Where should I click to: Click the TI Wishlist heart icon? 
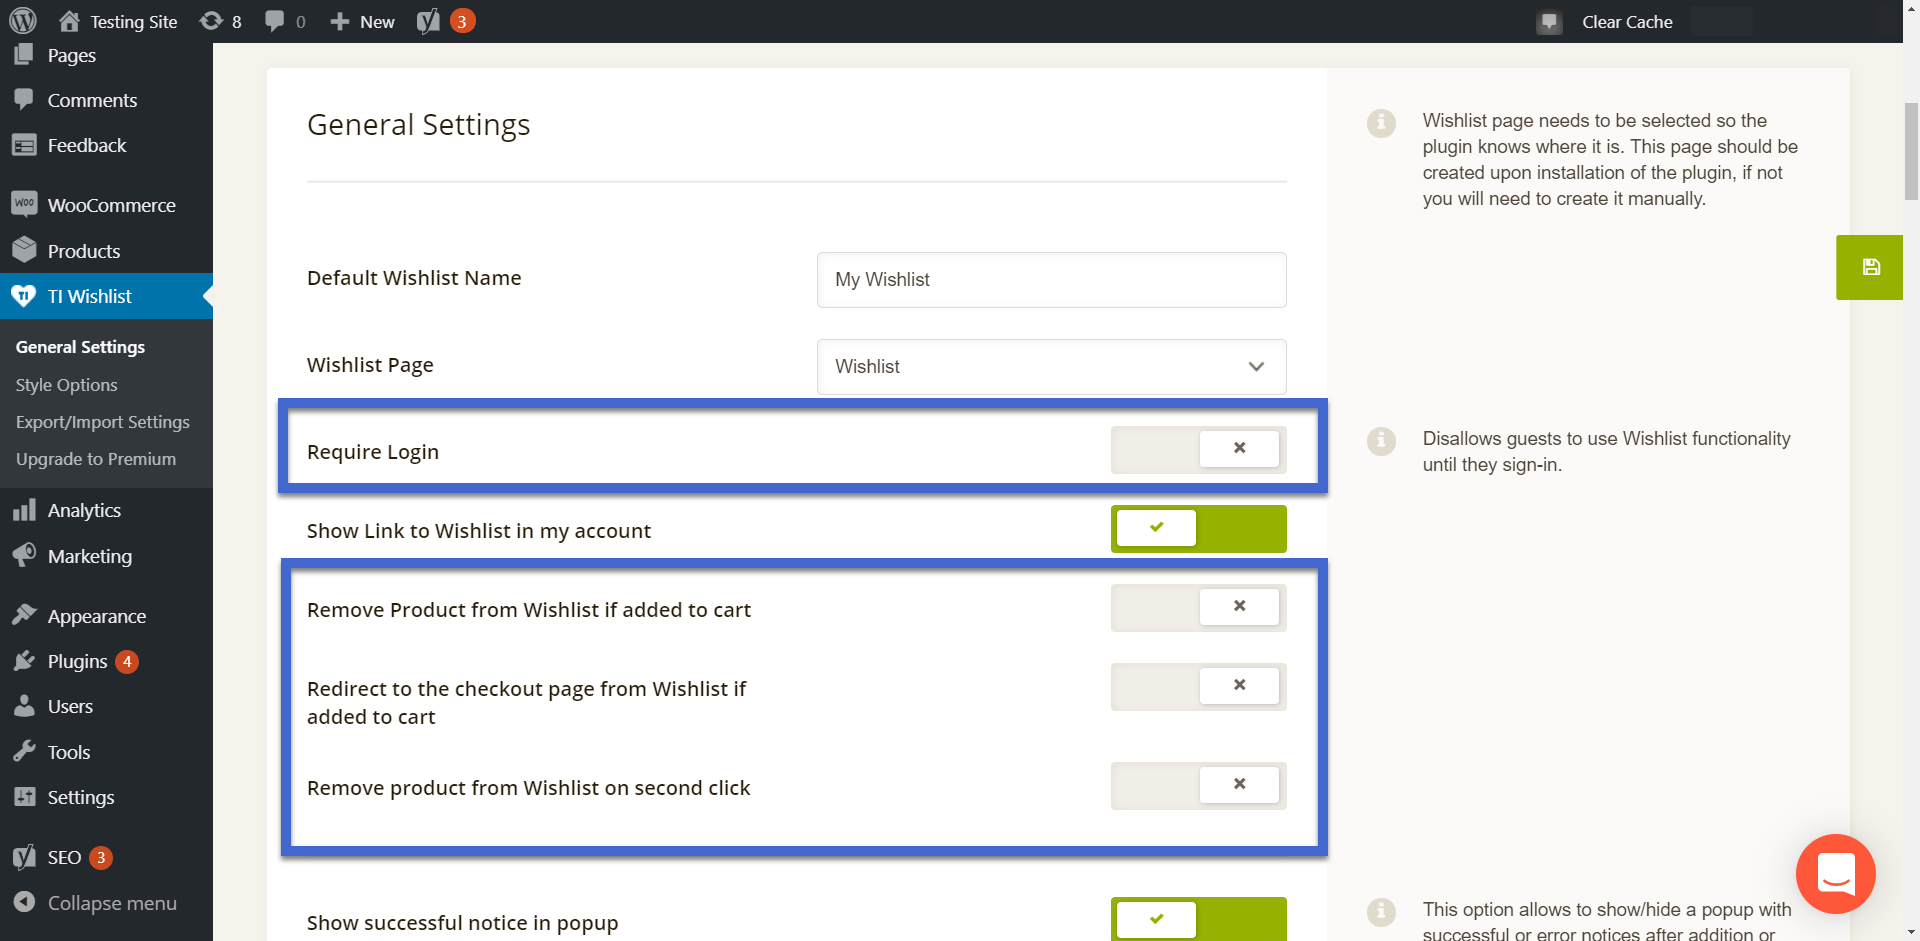coord(24,296)
